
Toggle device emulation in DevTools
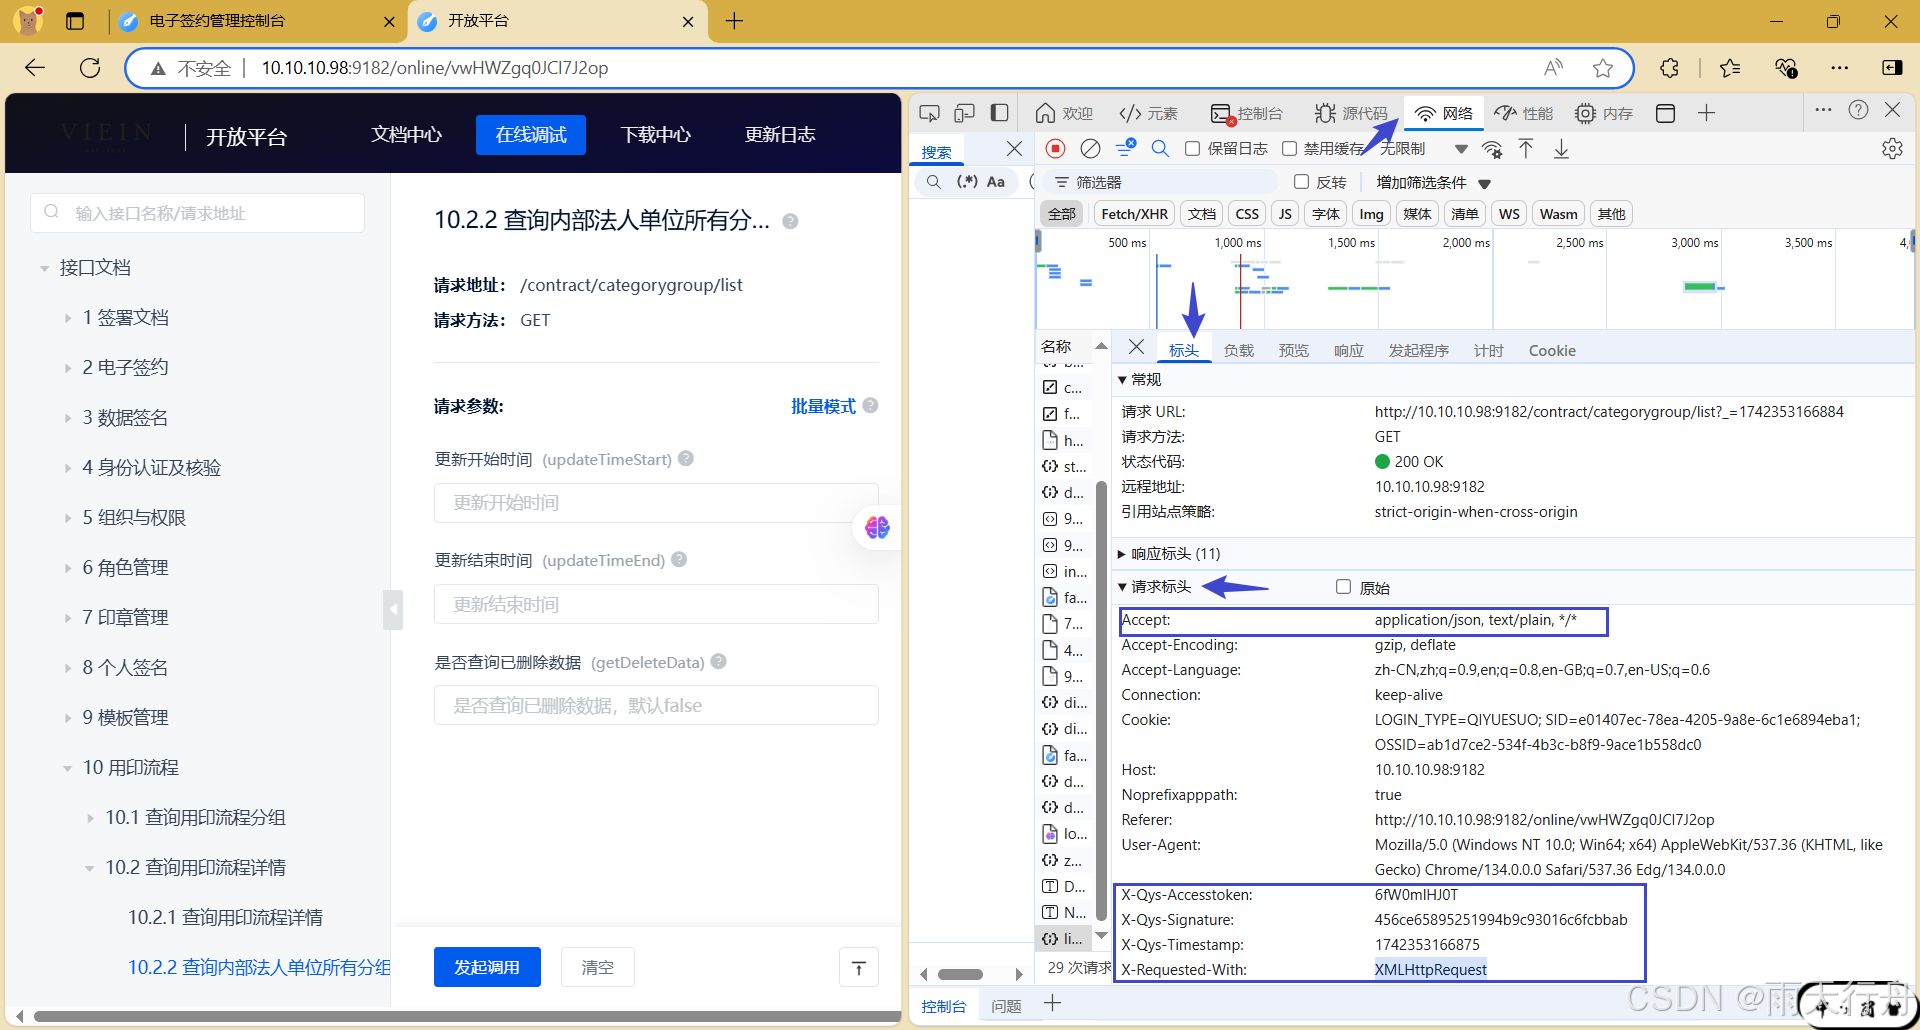(964, 113)
